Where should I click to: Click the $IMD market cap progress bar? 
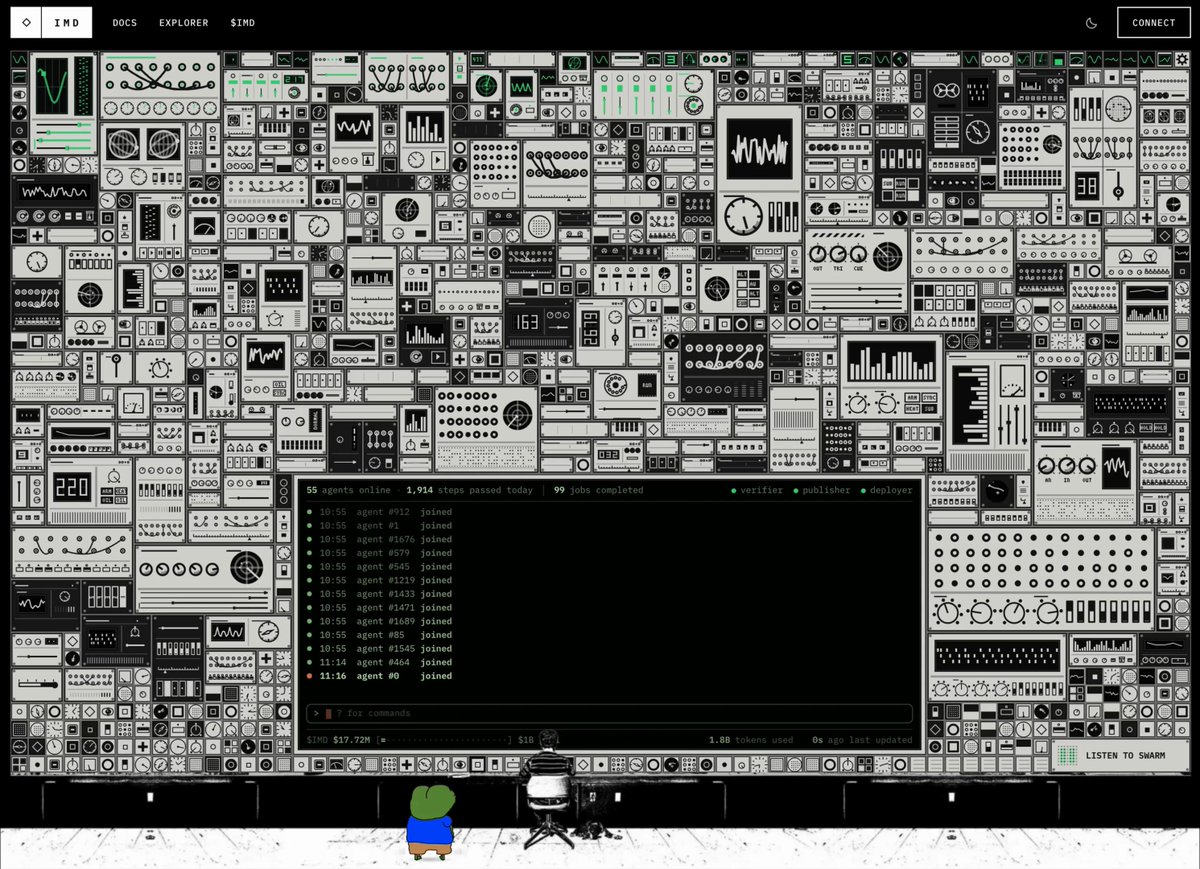coord(444,740)
